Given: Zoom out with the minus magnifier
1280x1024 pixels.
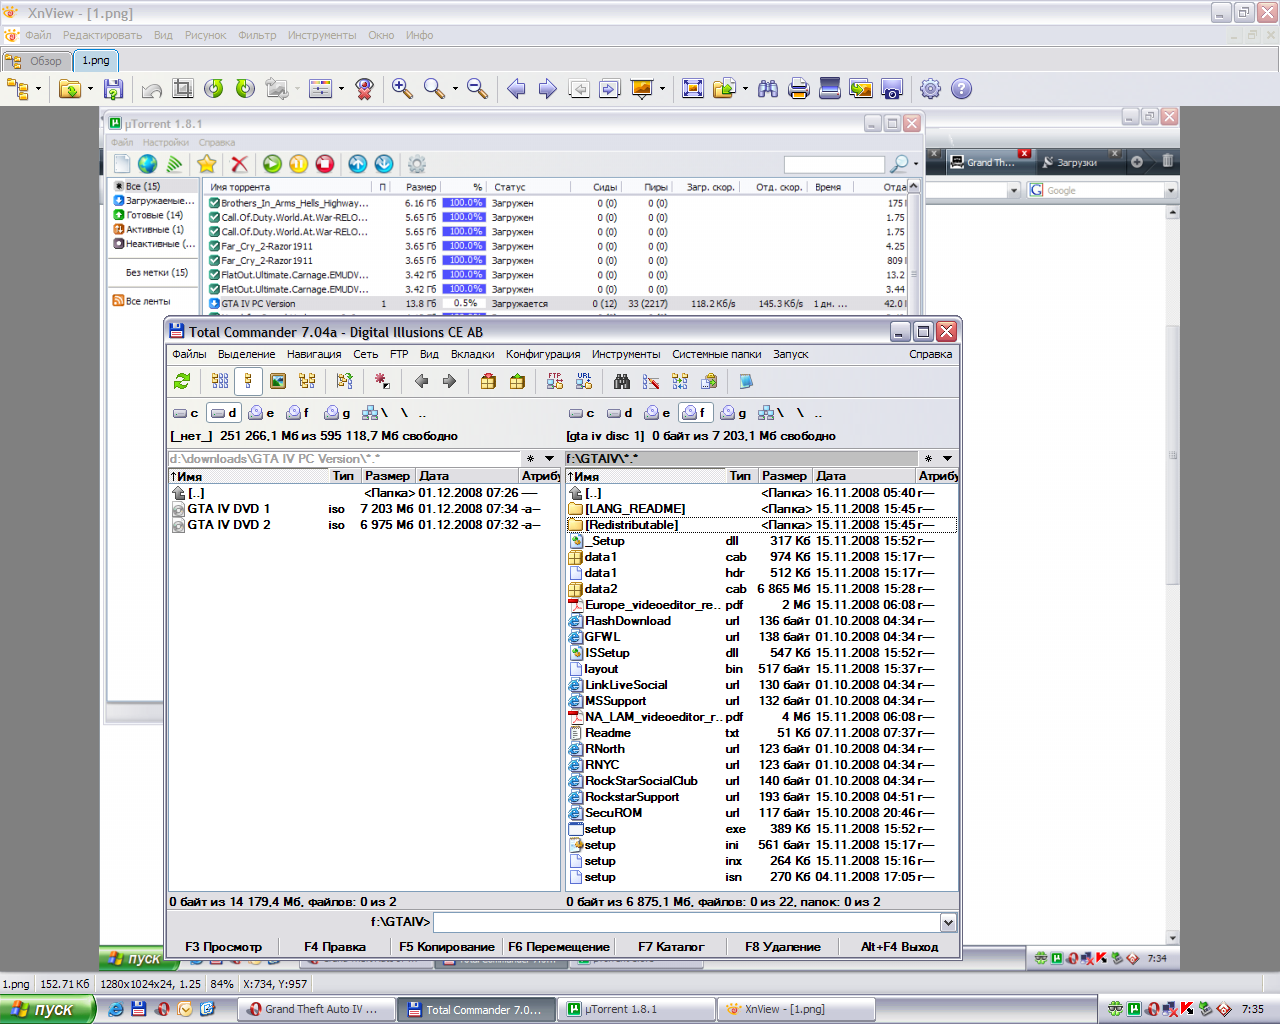Looking at the screenshot, I should 478,89.
